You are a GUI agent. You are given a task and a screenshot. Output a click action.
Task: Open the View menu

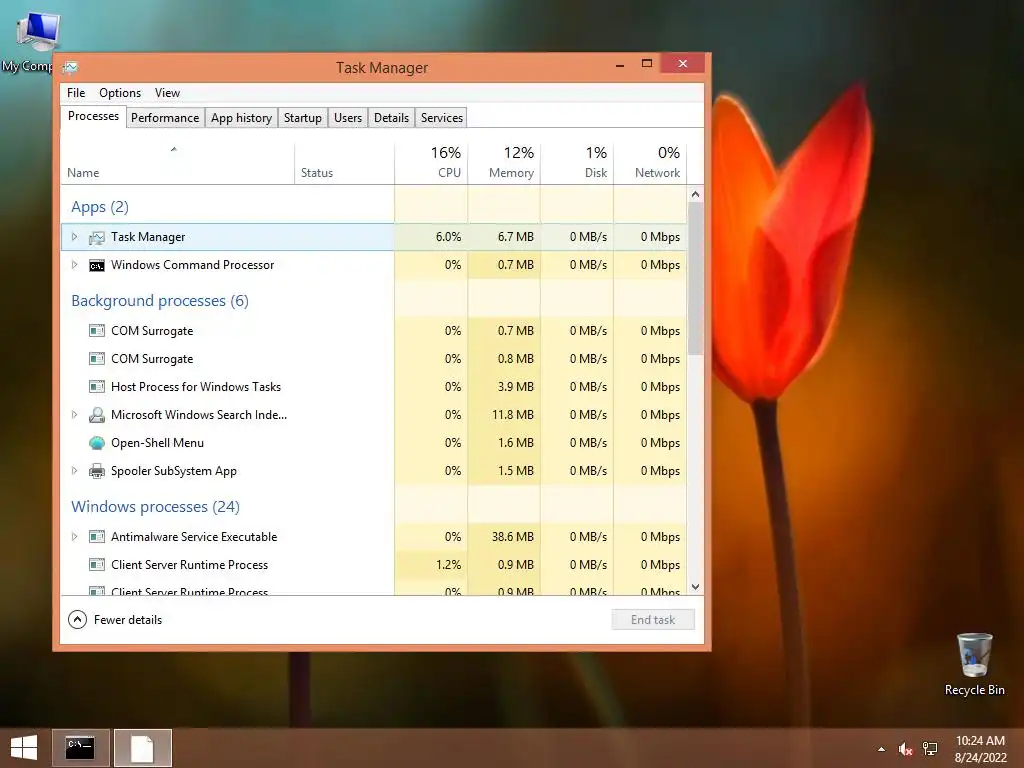(167, 93)
